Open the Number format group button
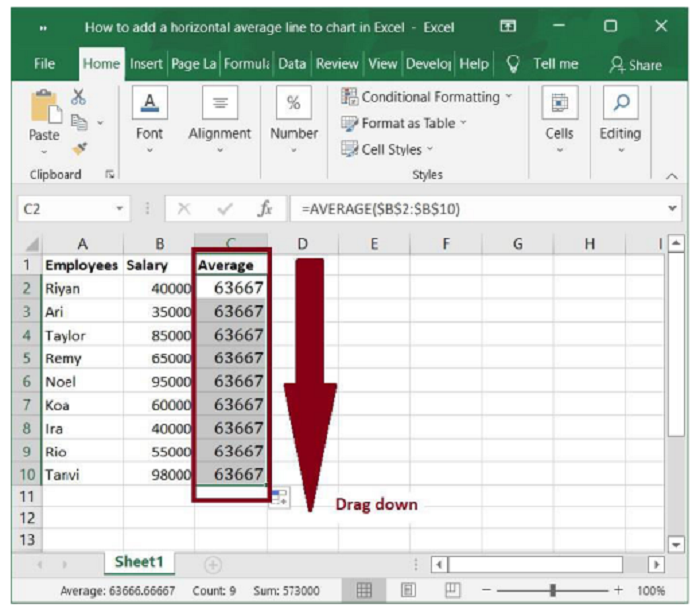This screenshot has height=612, width=700. click(x=294, y=103)
